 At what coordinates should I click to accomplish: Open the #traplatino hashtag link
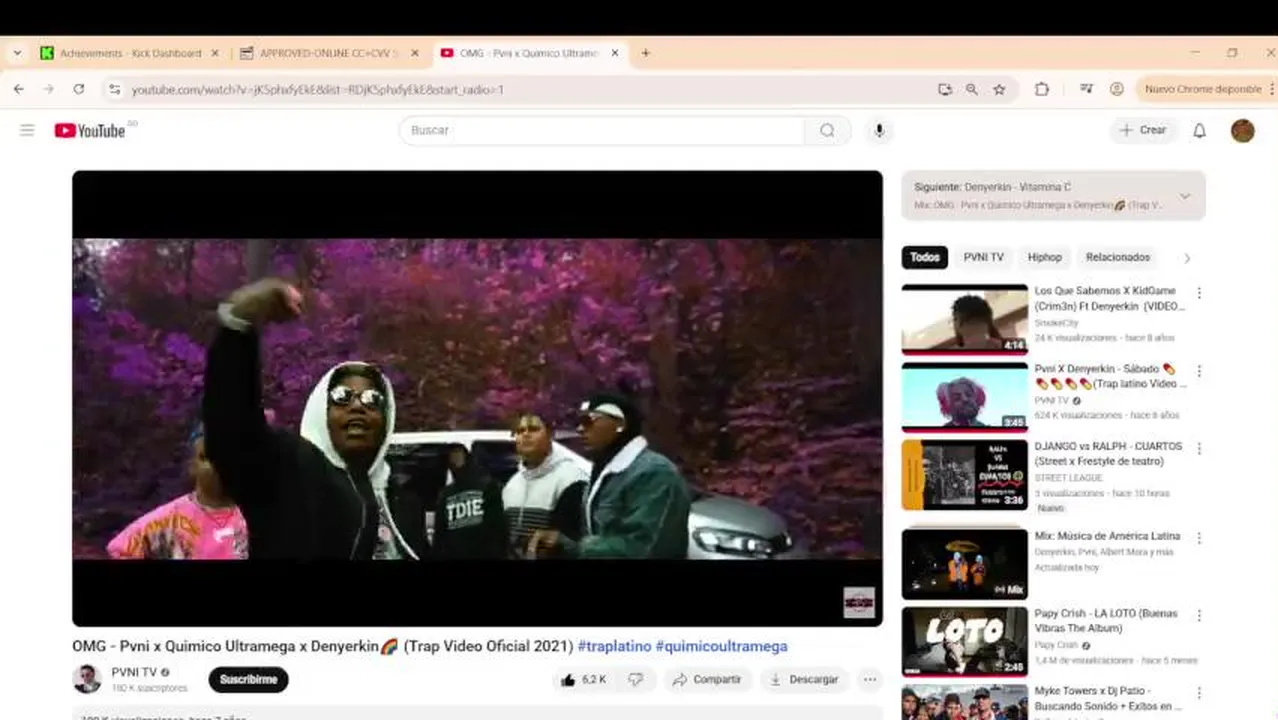coord(614,646)
